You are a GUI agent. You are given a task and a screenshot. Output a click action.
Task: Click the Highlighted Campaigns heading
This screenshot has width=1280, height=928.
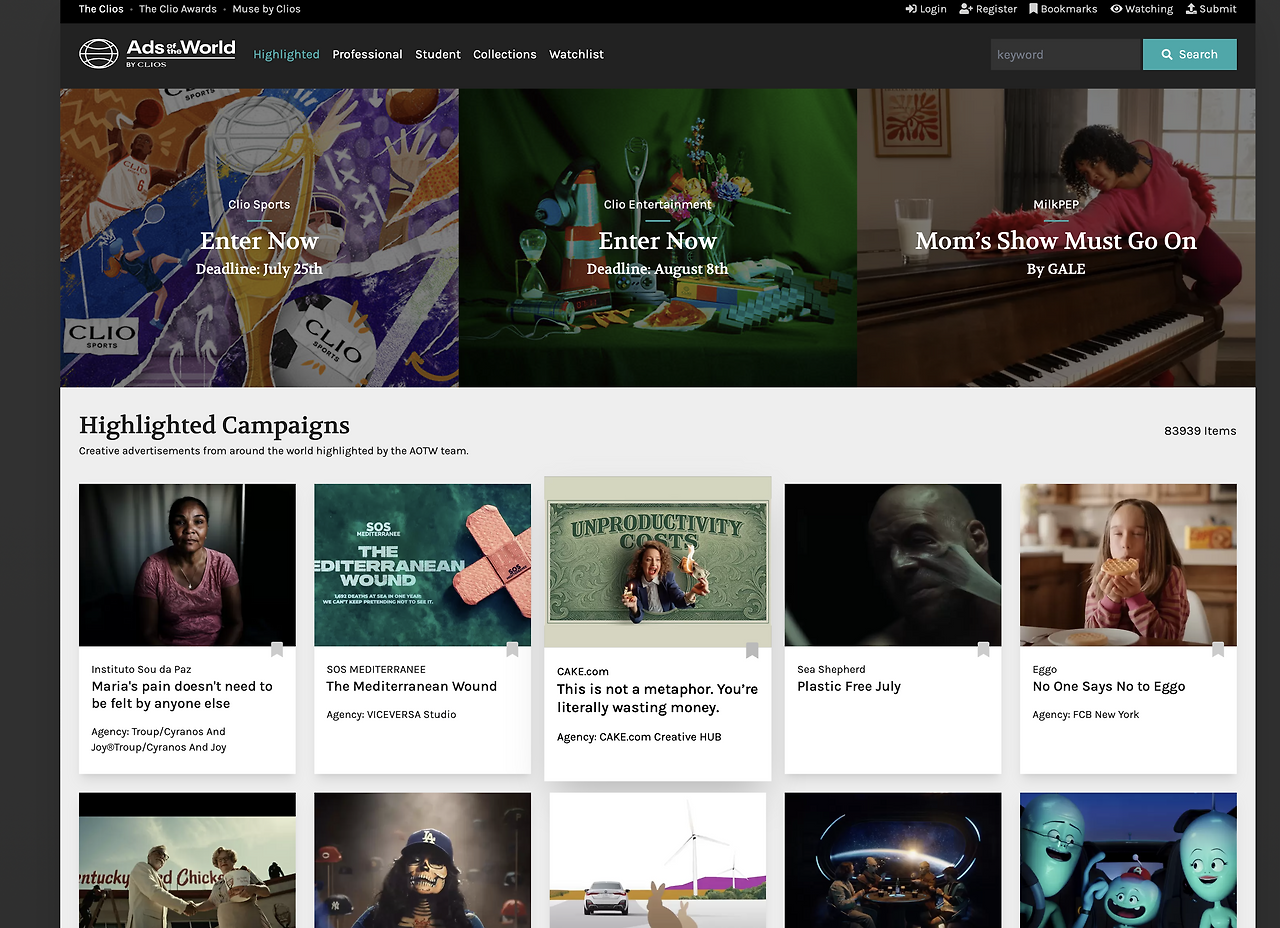pyautogui.click(x=214, y=425)
